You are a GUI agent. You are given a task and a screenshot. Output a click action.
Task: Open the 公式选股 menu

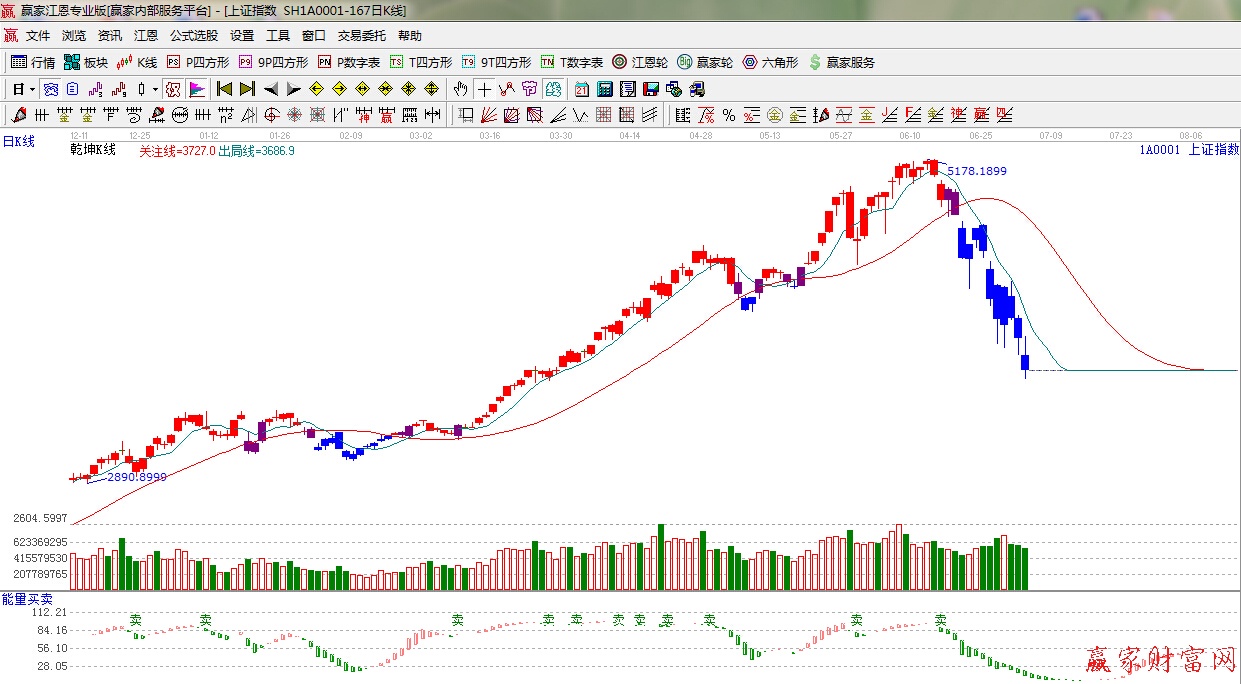click(x=193, y=35)
